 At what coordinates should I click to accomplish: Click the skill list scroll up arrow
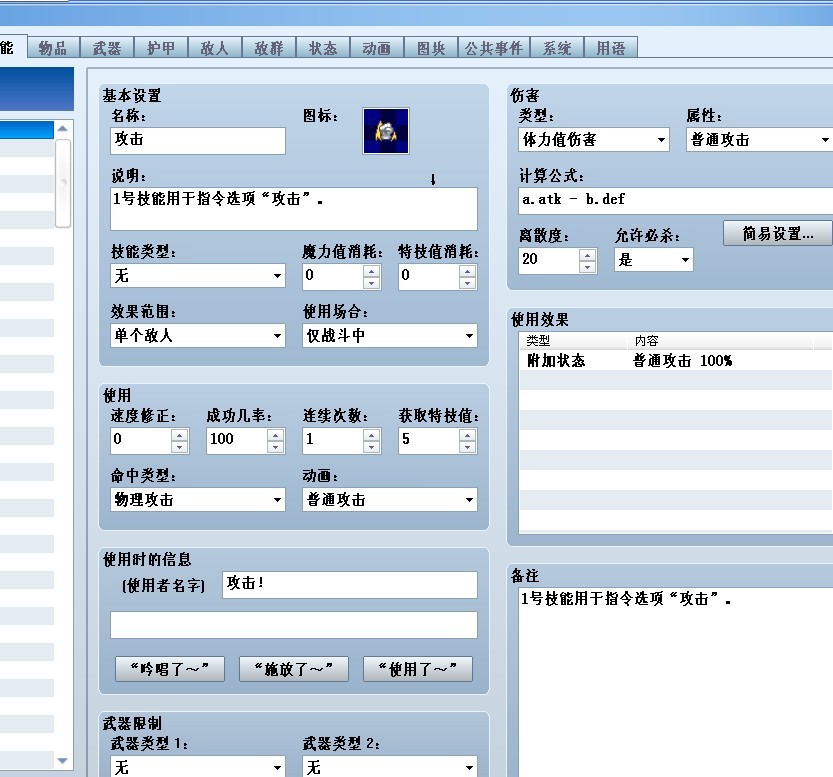pos(63,129)
